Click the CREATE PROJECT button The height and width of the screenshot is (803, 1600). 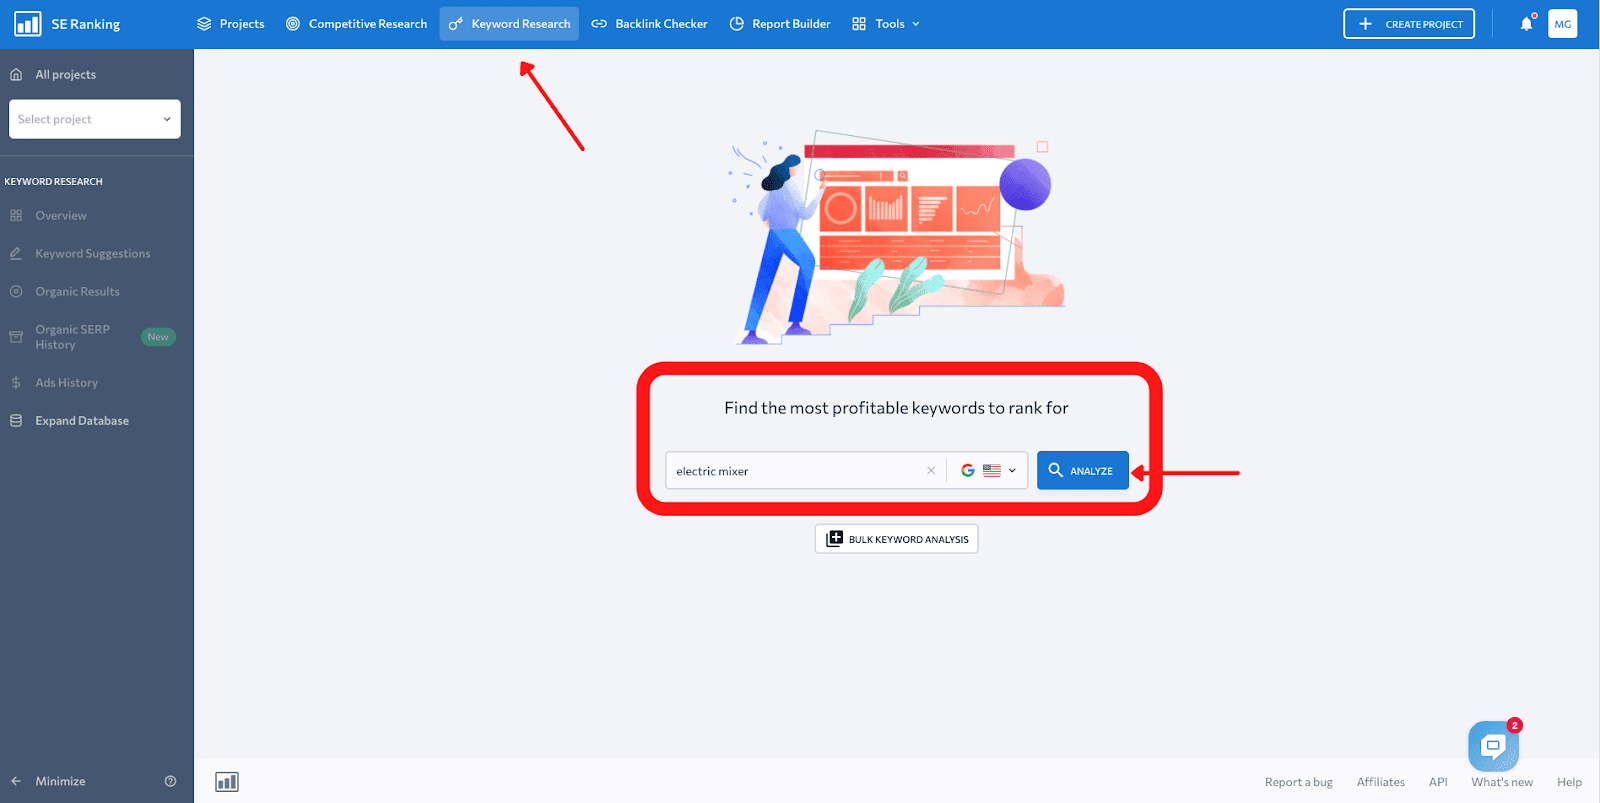[1409, 24]
